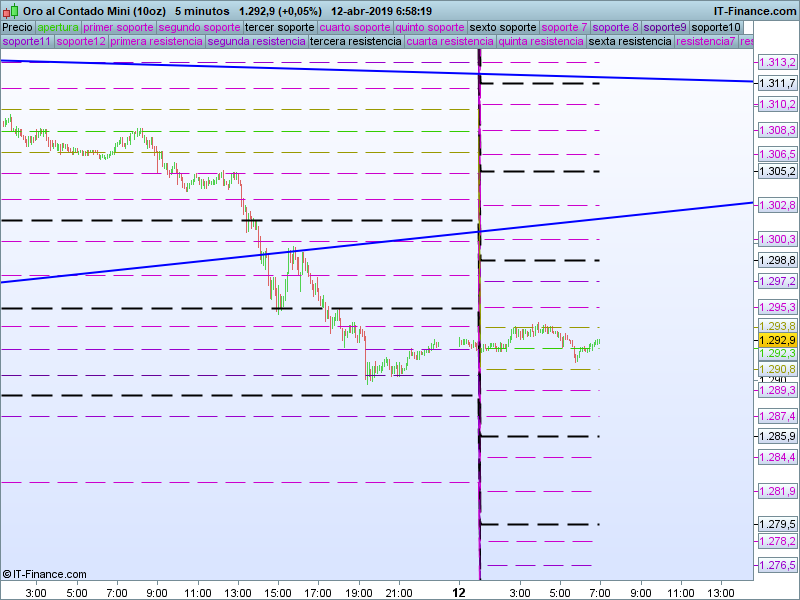Select the segunda resistencia label
Screen dimensions: 800x600
point(257,41)
